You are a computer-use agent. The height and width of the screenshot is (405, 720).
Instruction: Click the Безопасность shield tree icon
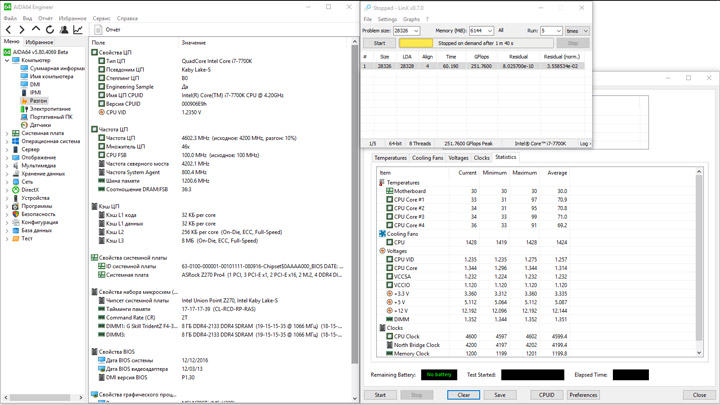pos(16,214)
